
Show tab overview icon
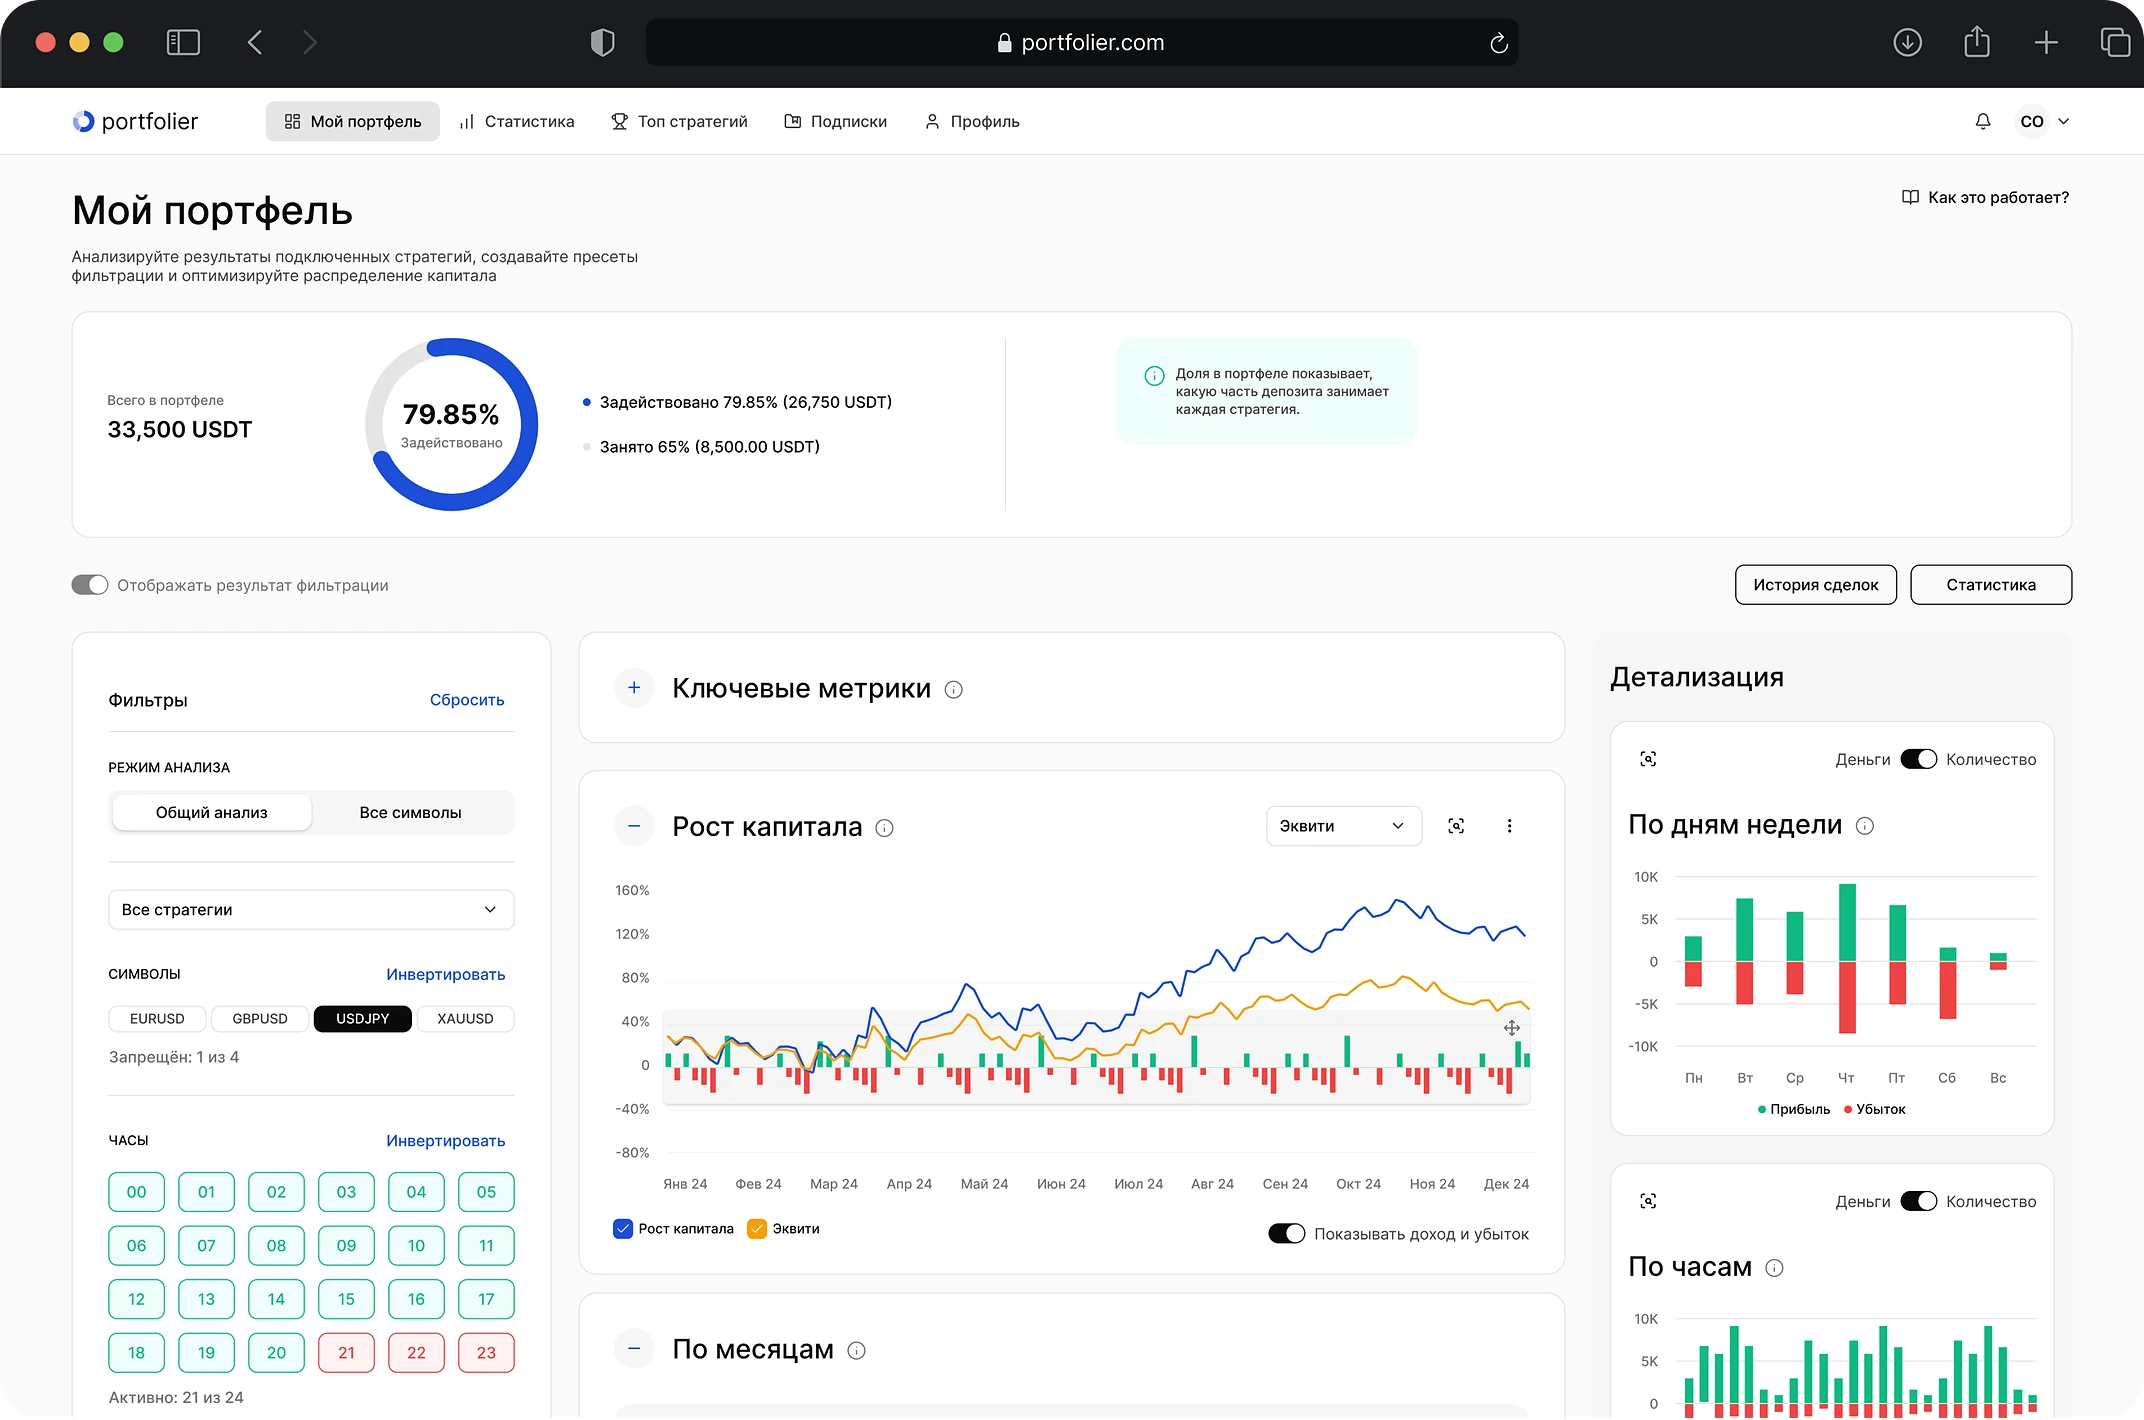tap(2114, 42)
